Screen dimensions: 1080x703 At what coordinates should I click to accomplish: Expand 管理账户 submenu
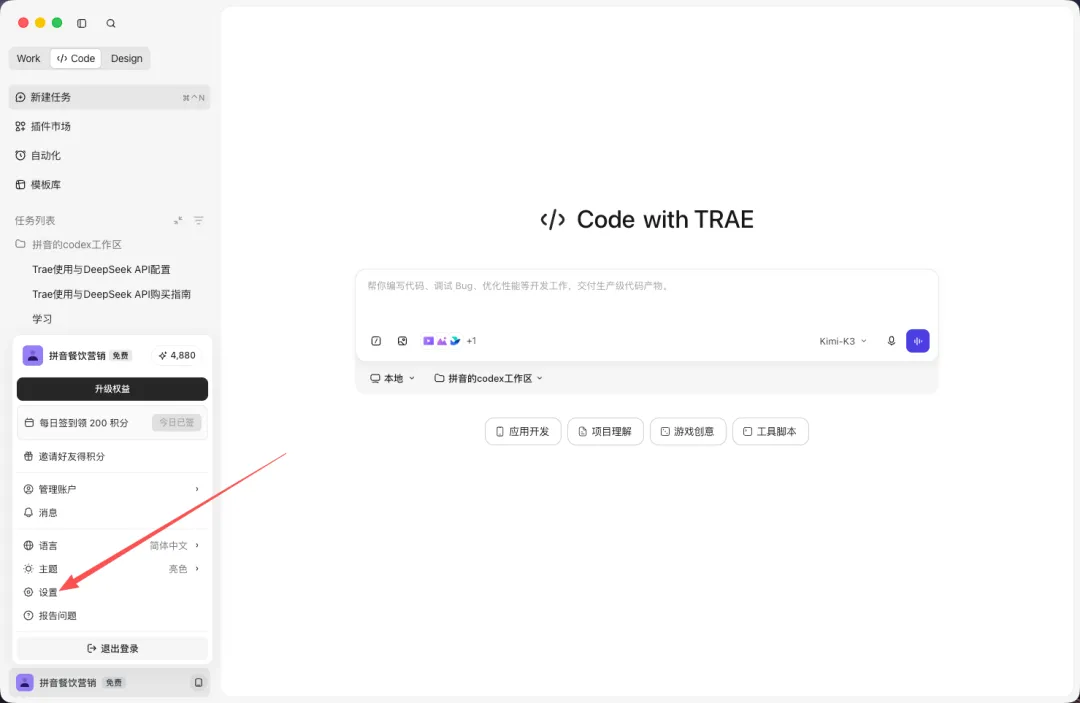(x=112, y=489)
